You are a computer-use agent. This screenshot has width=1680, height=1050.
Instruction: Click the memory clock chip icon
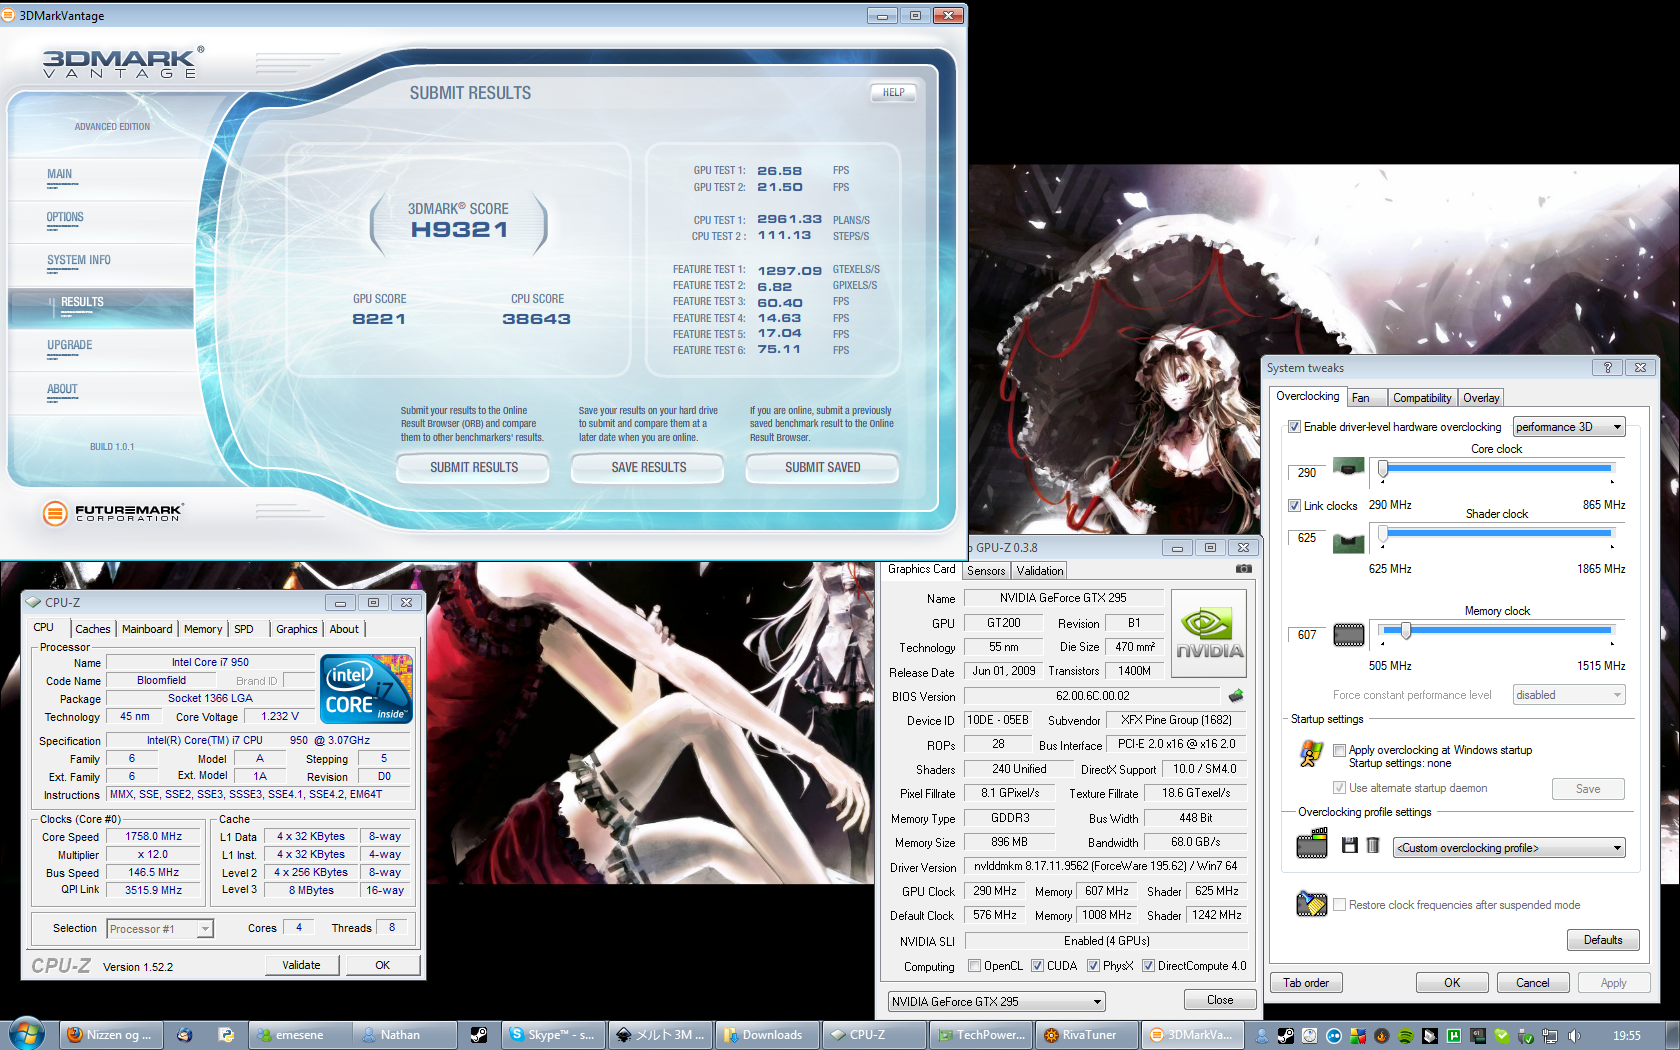1349,634
